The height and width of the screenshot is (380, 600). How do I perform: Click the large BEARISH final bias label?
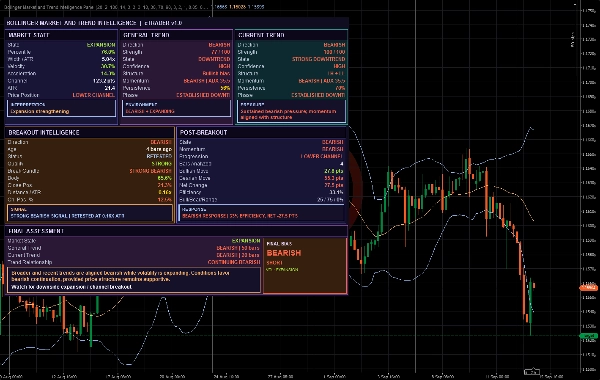284,253
